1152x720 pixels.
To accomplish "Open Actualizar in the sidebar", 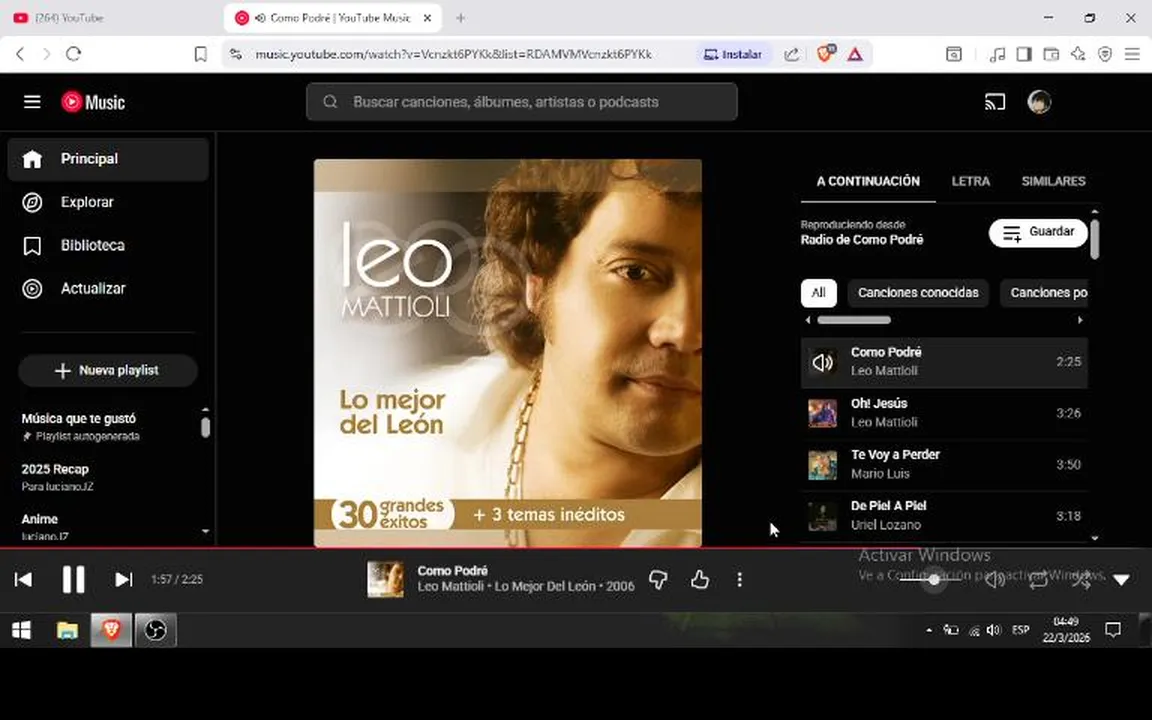I will (108, 289).
